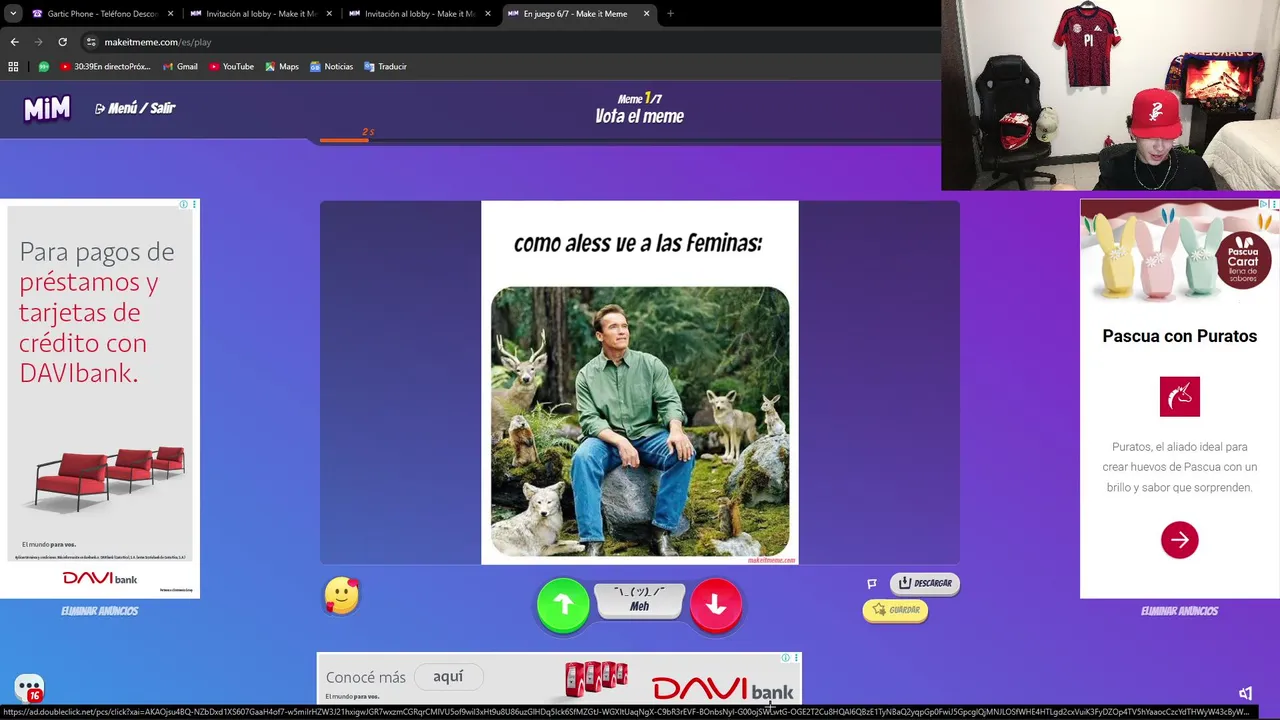Close the bottom DAVIbank banner ad

[x=797, y=658]
